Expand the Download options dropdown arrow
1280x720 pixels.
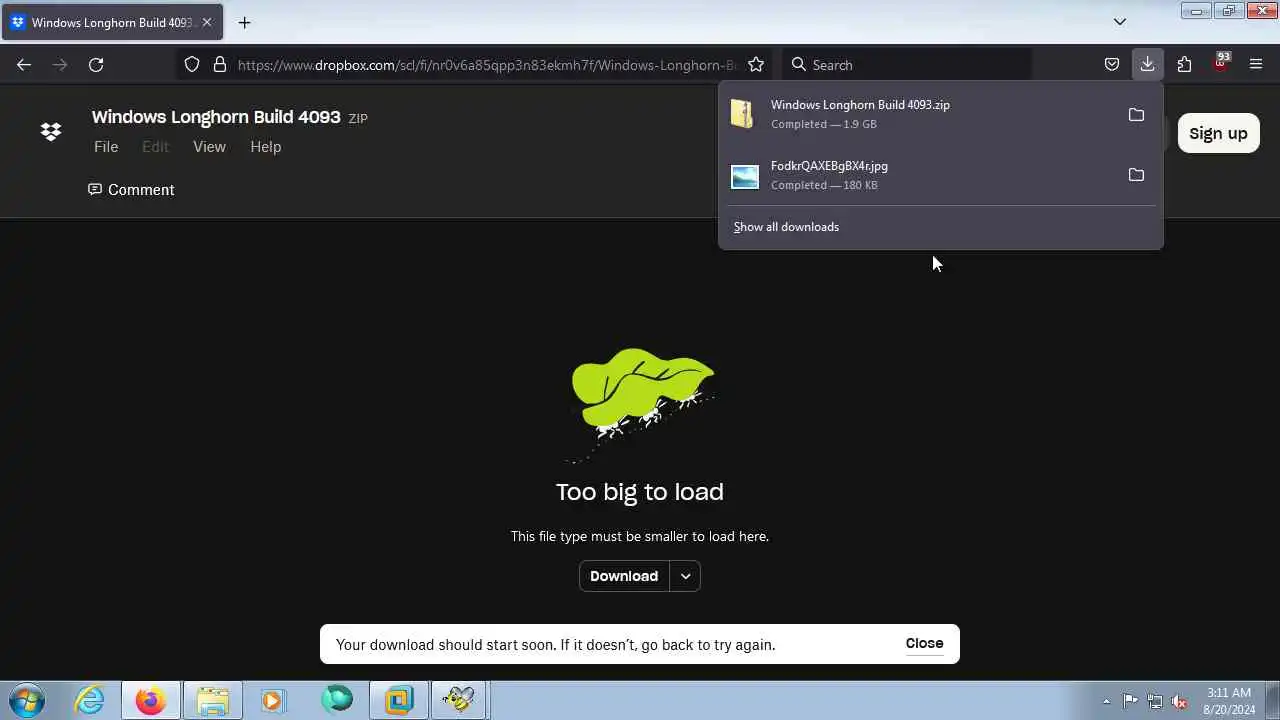point(685,576)
